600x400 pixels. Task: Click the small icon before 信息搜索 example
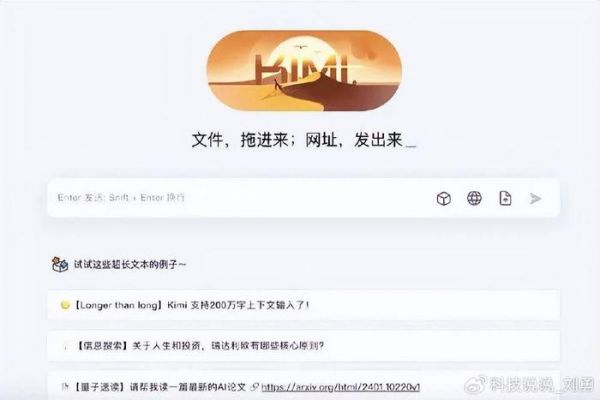(66, 346)
